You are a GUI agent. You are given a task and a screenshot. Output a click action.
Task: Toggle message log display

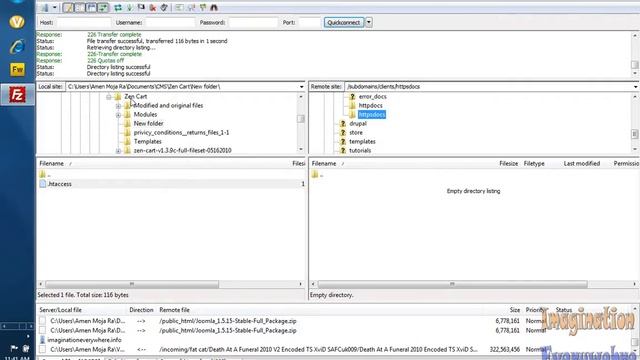coord(68,7)
